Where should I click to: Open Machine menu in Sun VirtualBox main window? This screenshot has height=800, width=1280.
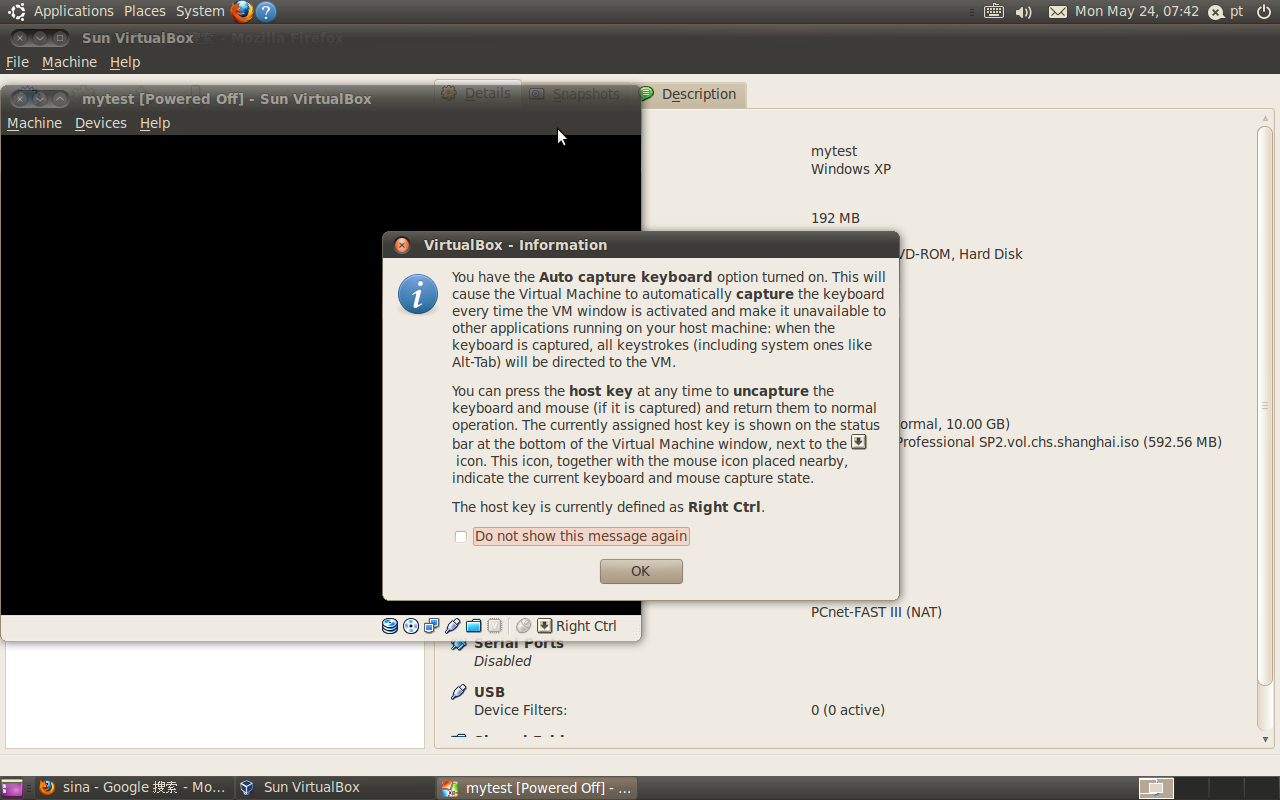(x=69, y=62)
